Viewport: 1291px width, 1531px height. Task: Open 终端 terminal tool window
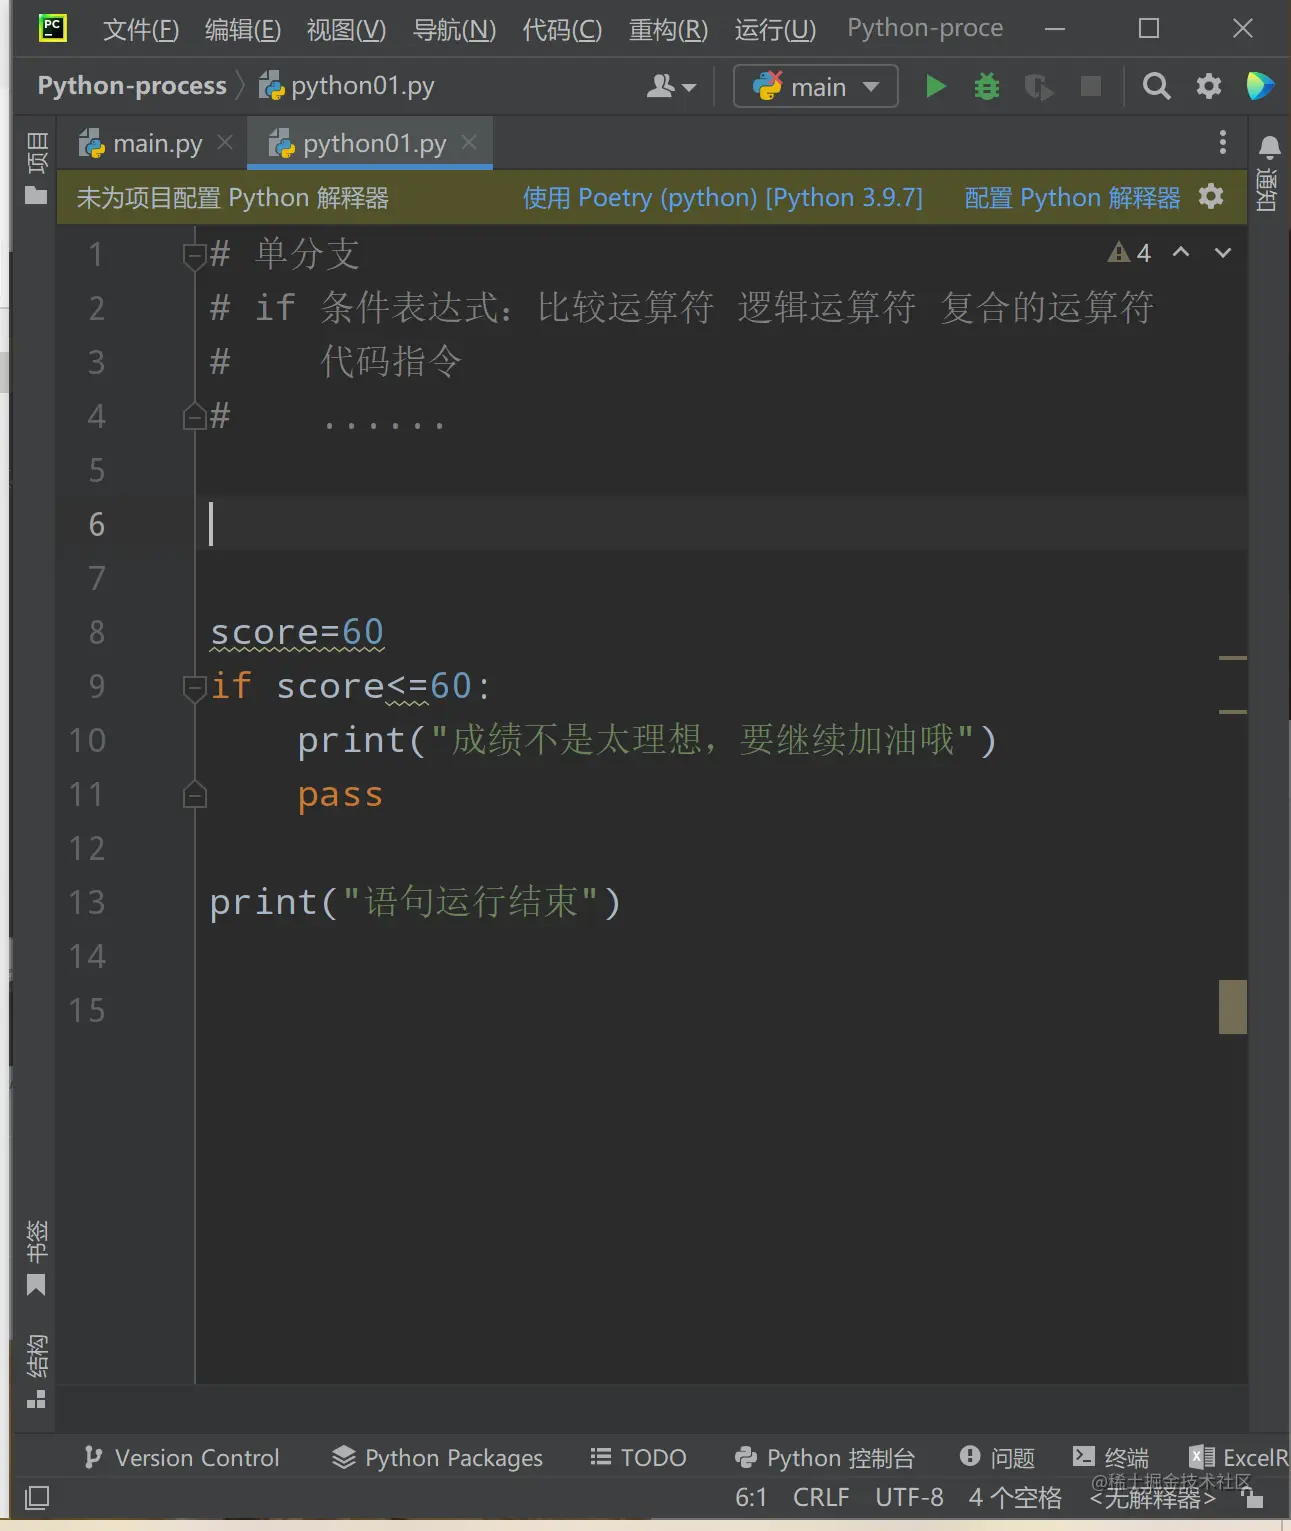tap(1111, 1457)
